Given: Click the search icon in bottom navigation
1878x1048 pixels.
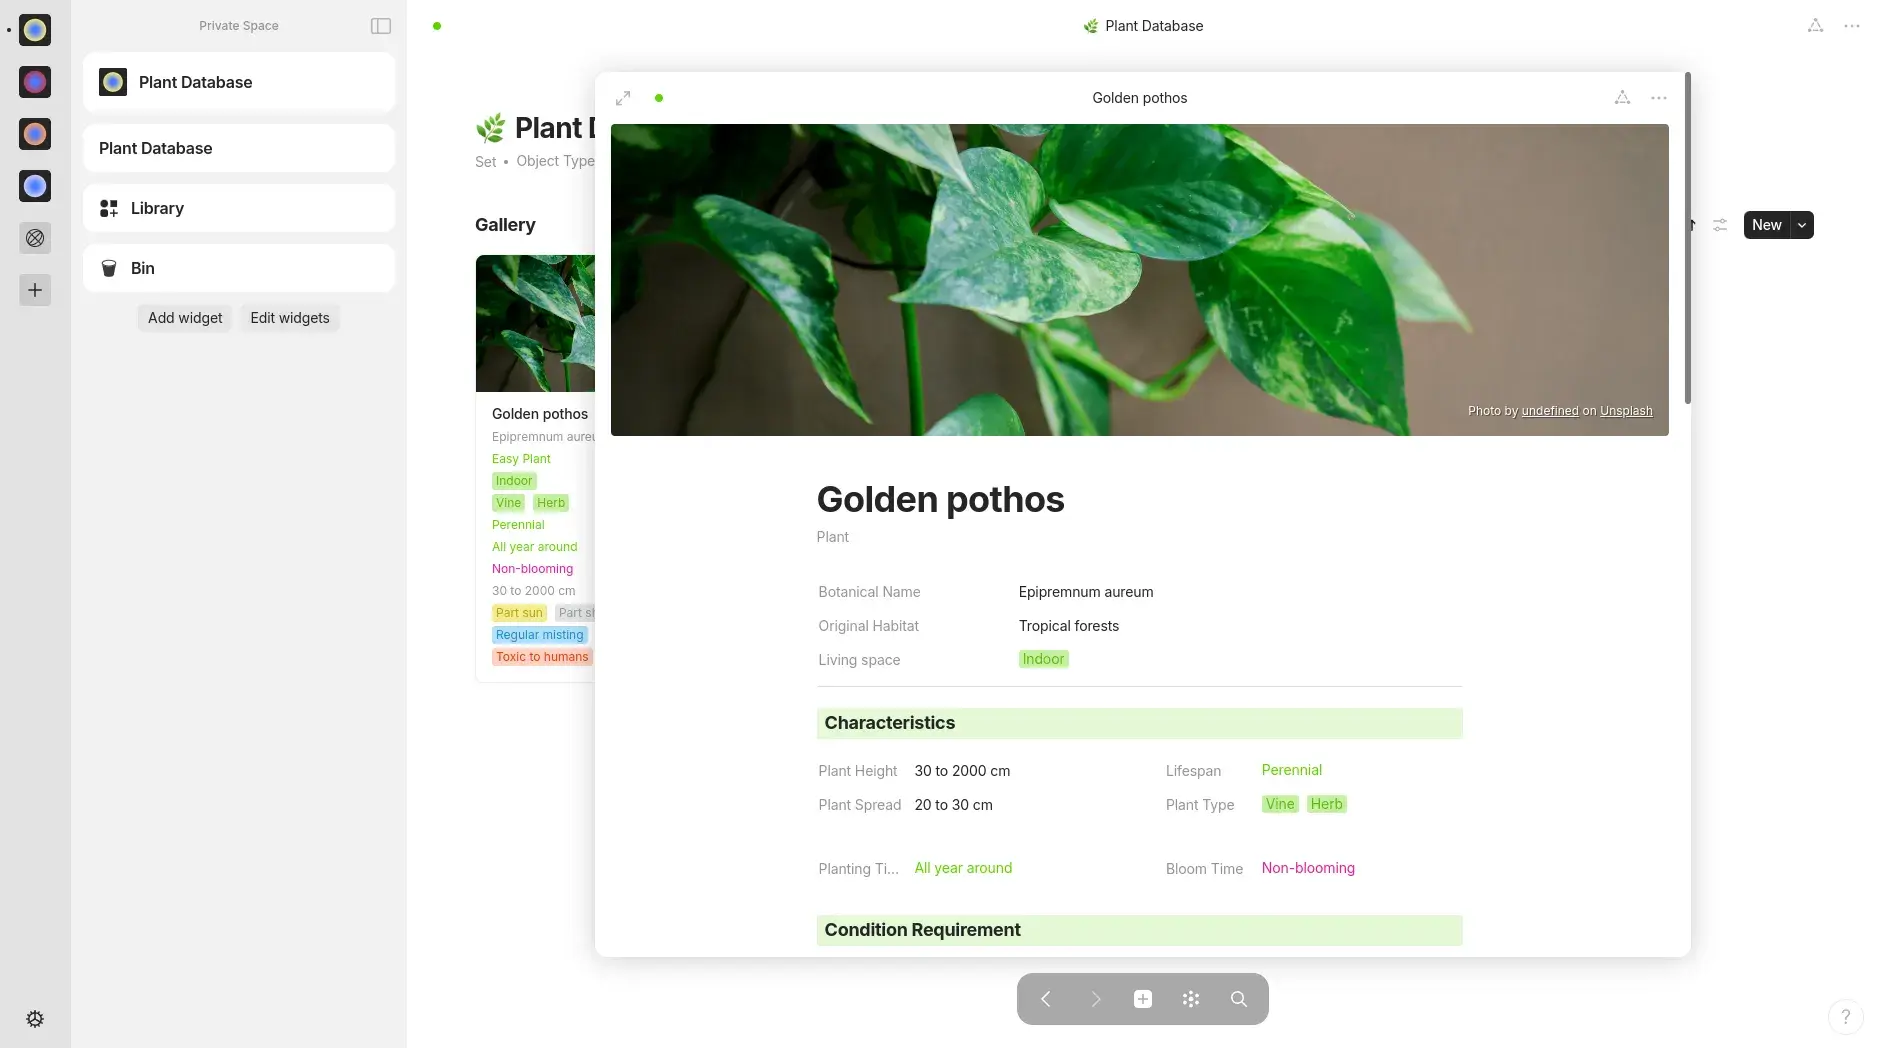Looking at the screenshot, I should [x=1238, y=999].
